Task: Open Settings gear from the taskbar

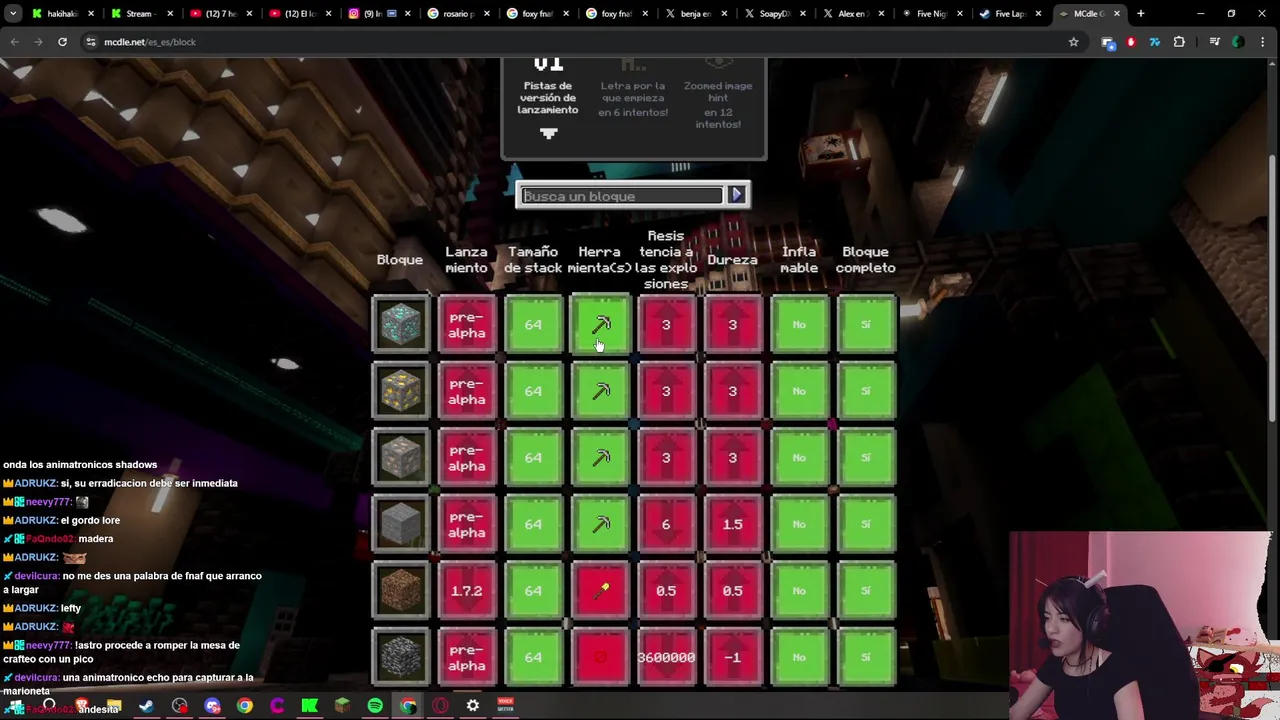Action: [x=473, y=706]
